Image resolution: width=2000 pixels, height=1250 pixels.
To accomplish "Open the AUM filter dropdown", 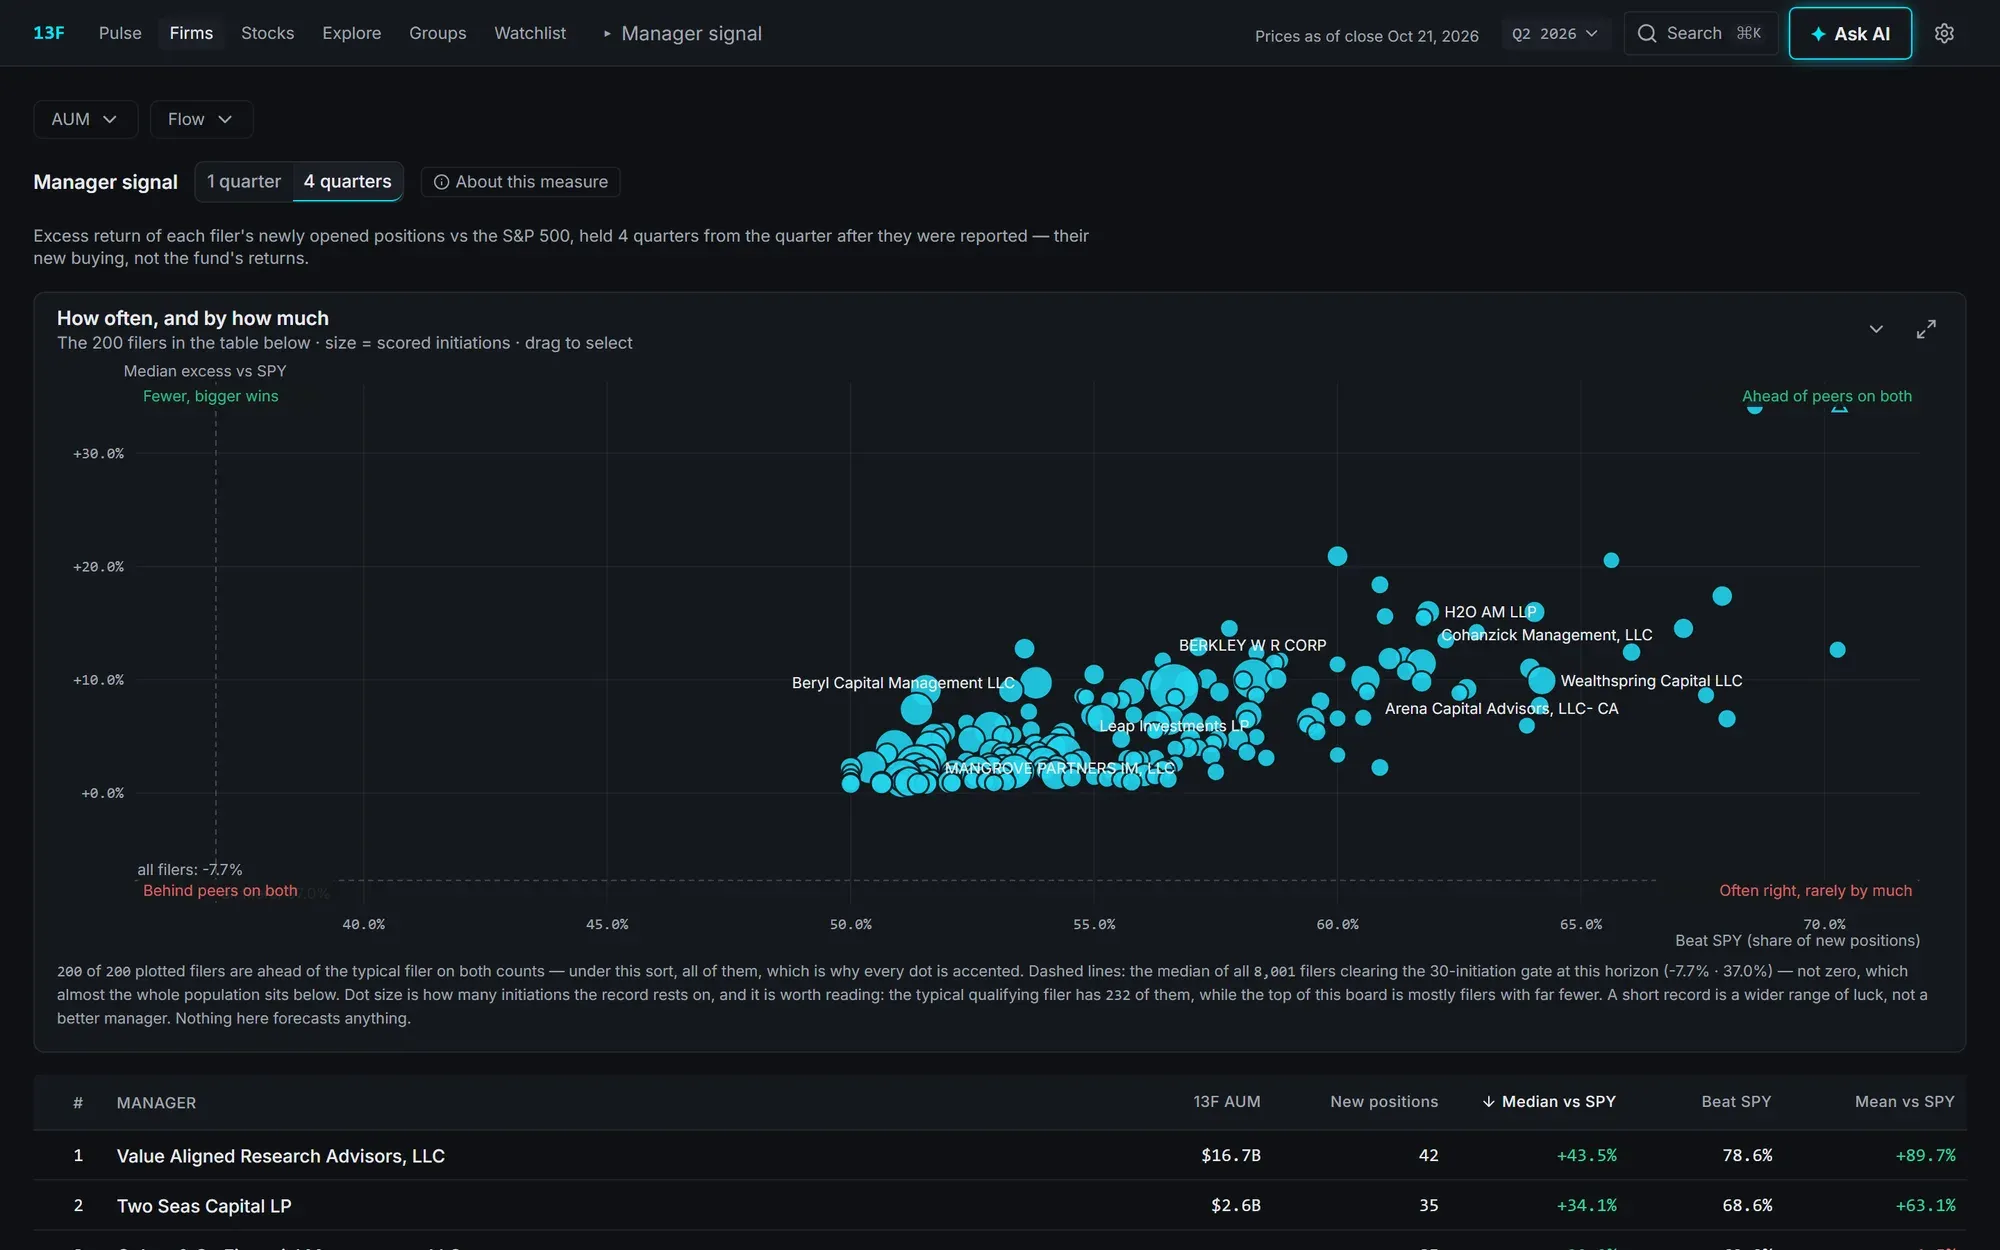I will pyautogui.click(x=85, y=119).
